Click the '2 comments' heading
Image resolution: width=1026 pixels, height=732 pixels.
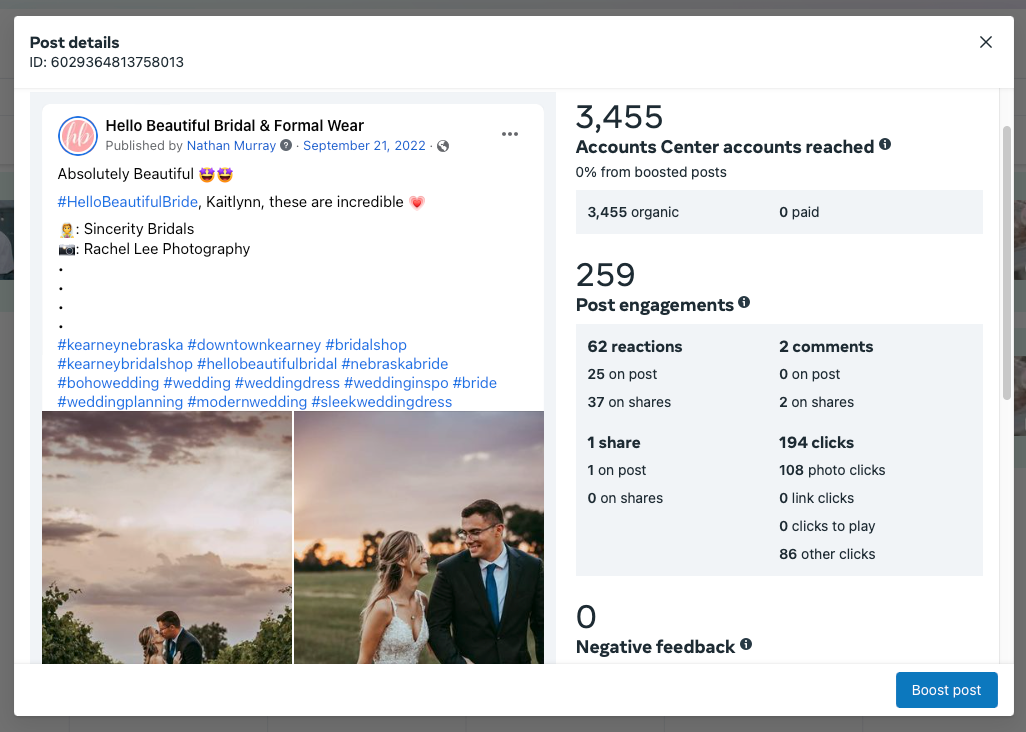coord(826,347)
